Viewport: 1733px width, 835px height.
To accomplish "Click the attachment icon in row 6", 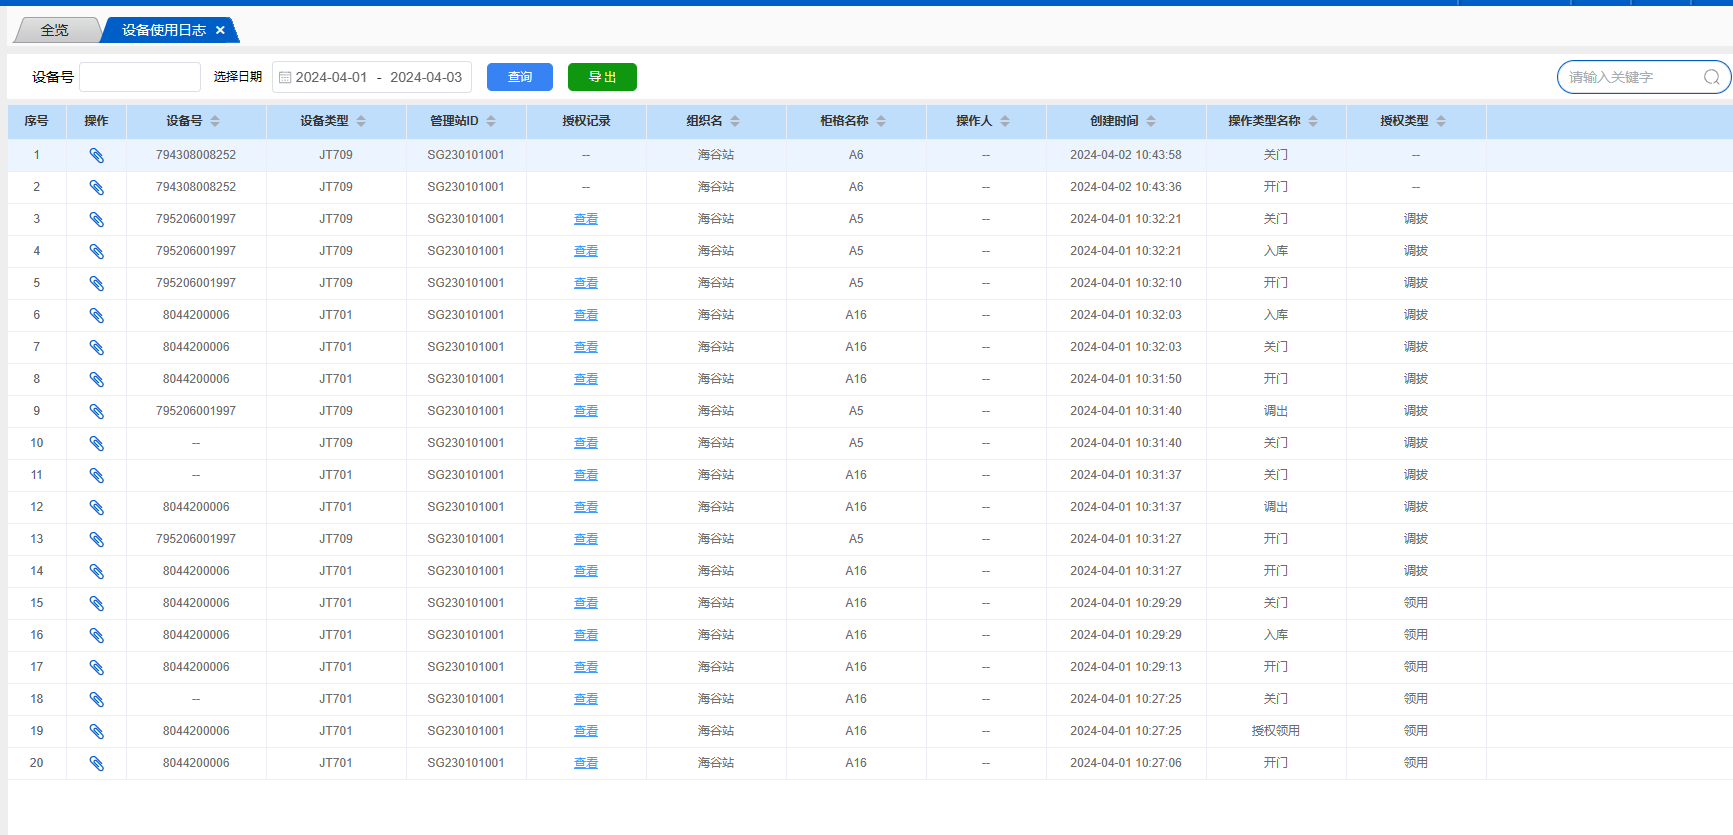I will click(x=96, y=315).
